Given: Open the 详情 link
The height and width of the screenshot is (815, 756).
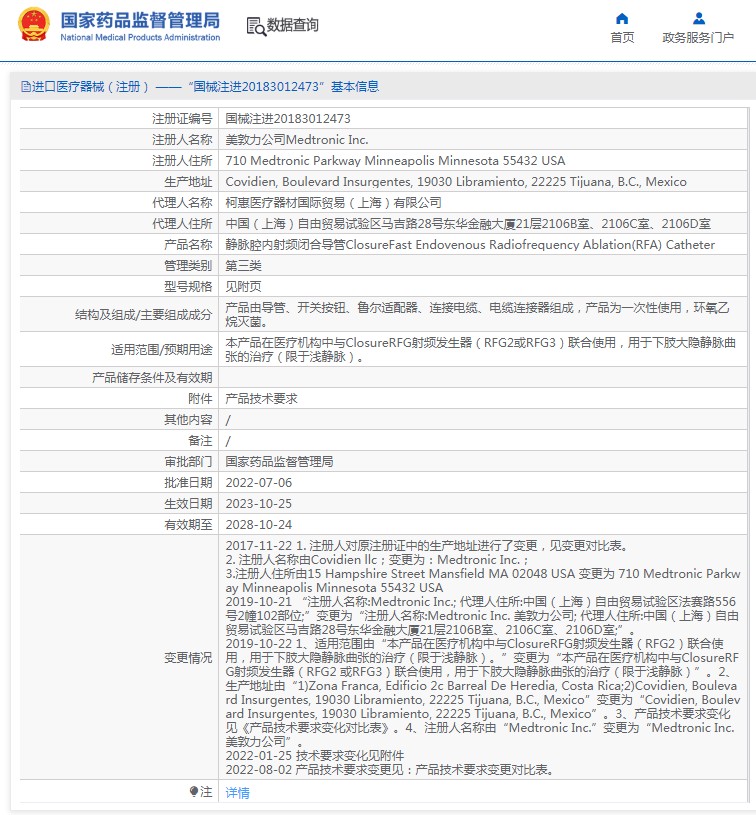Looking at the screenshot, I should [x=238, y=793].
